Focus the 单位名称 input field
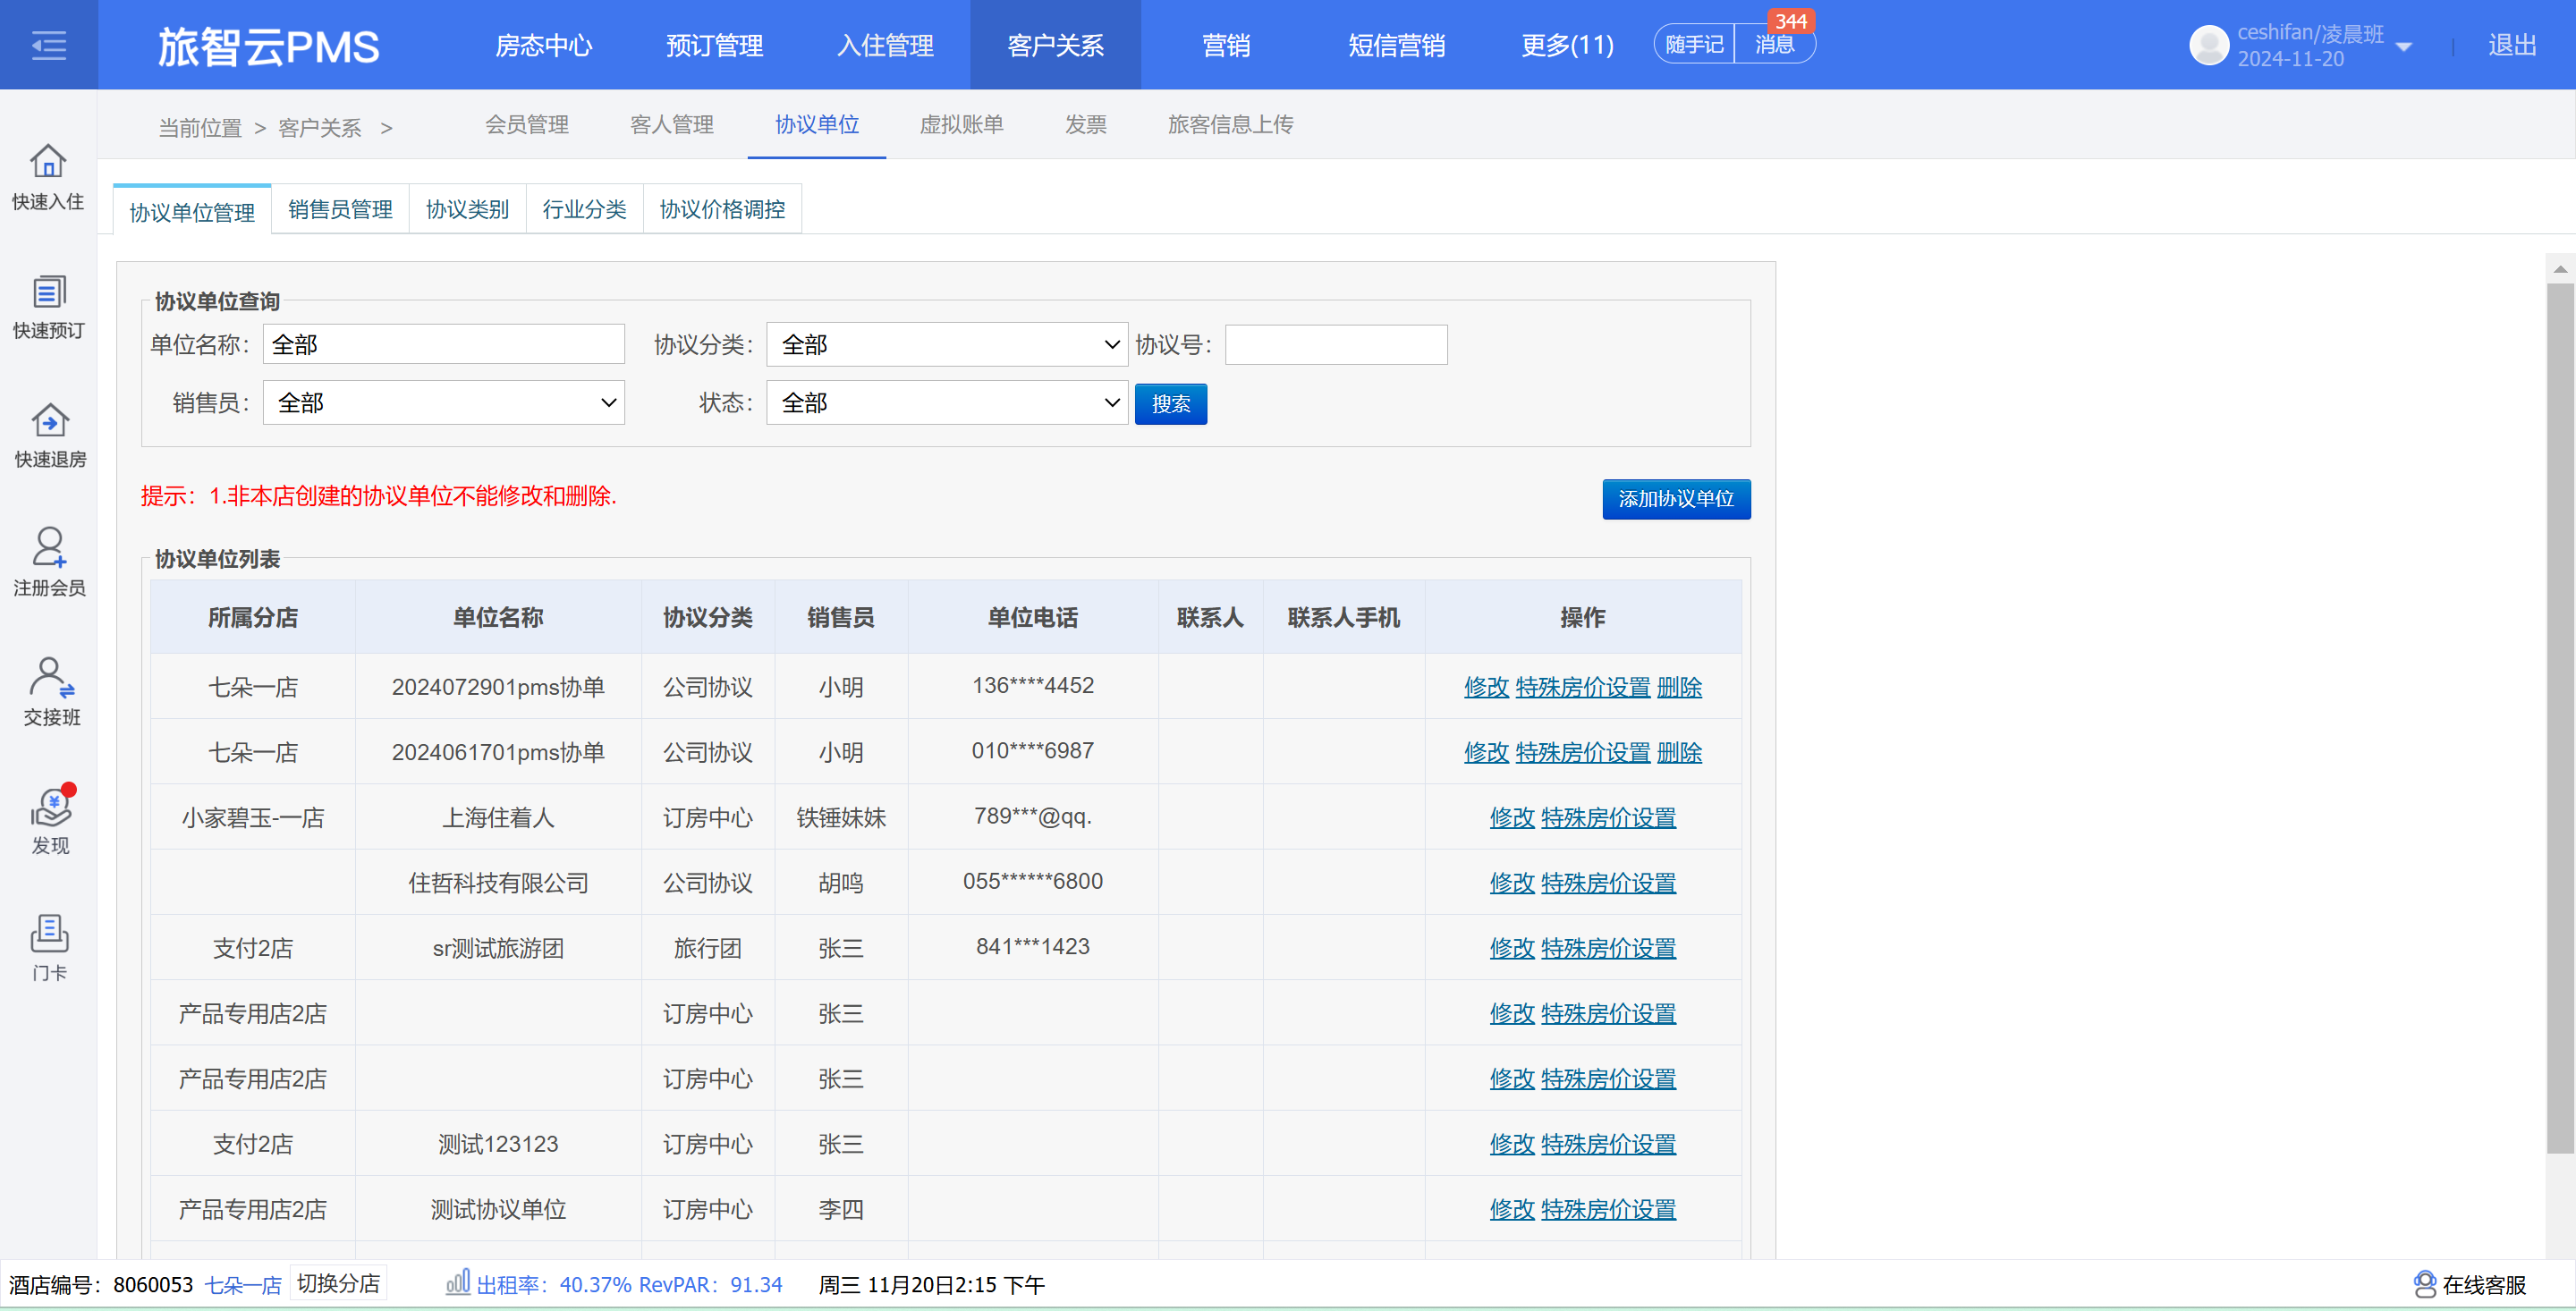Viewport: 2576px width, 1311px height. pyautogui.click(x=443, y=345)
